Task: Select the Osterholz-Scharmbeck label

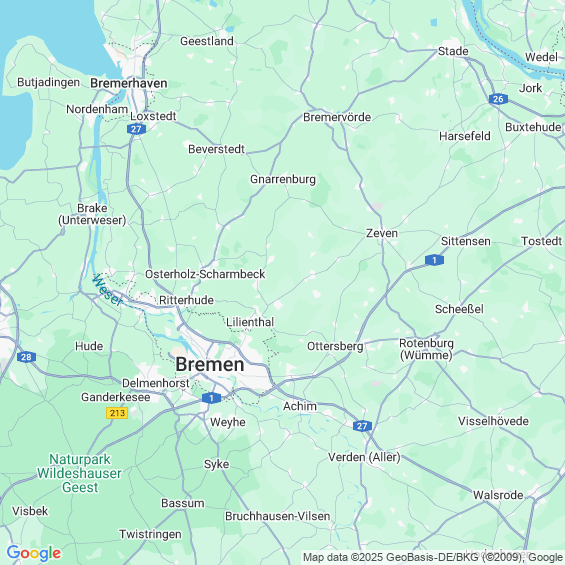Action: (x=205, y=274)
